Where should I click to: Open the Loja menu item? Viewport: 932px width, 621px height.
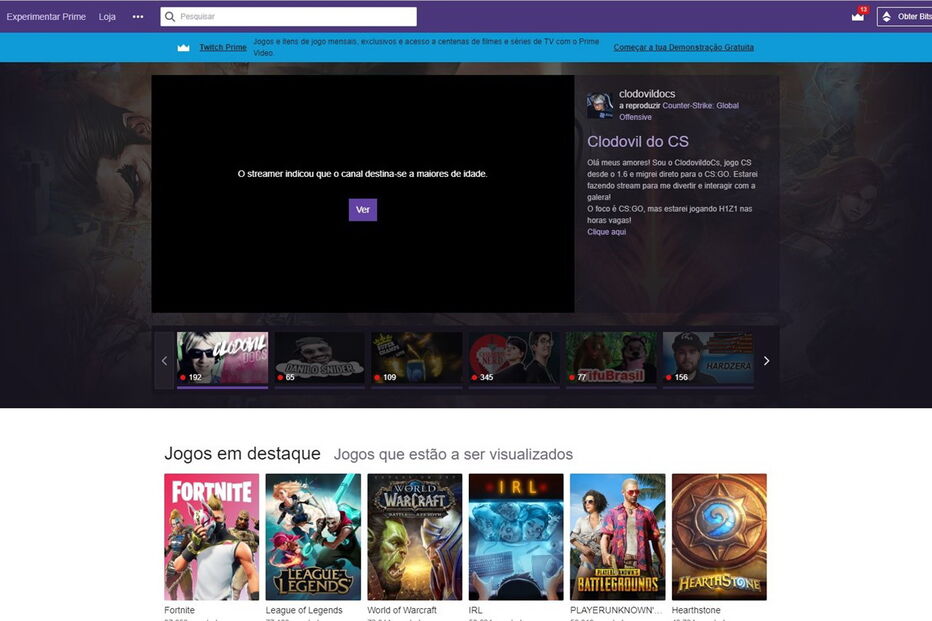107,16
